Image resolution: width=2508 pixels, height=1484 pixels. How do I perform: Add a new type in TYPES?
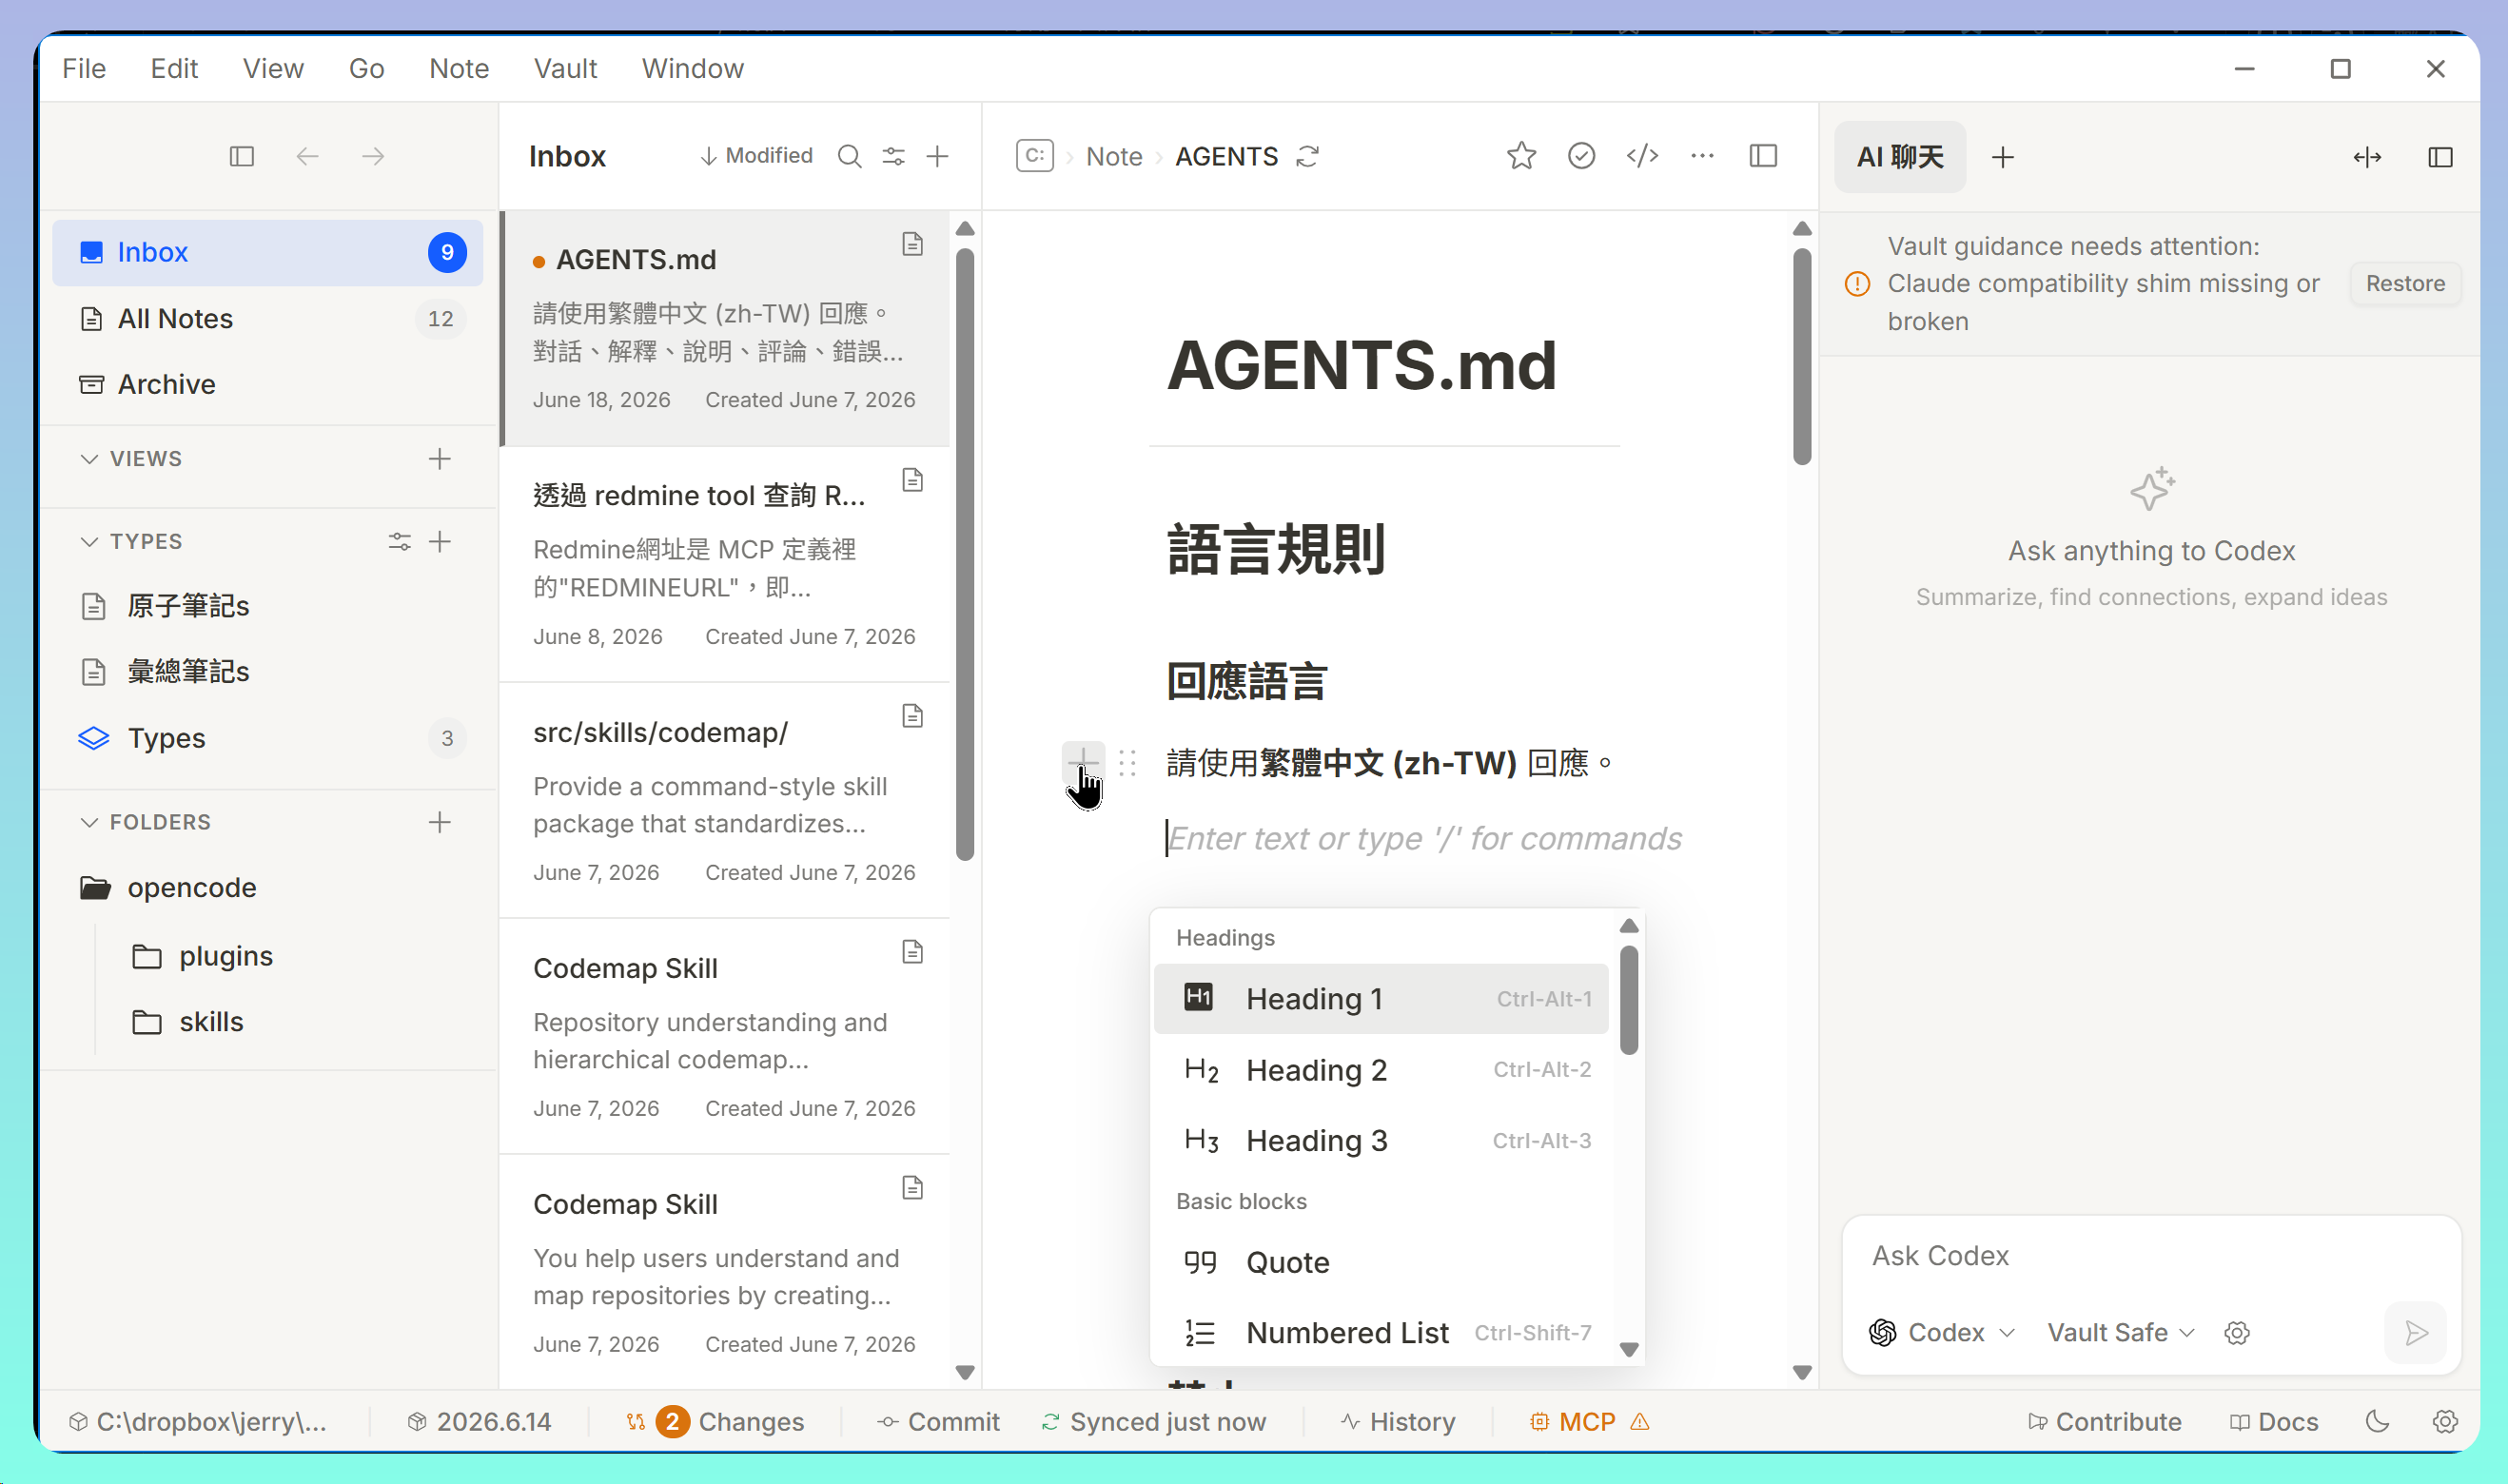[x=440, y=542]
